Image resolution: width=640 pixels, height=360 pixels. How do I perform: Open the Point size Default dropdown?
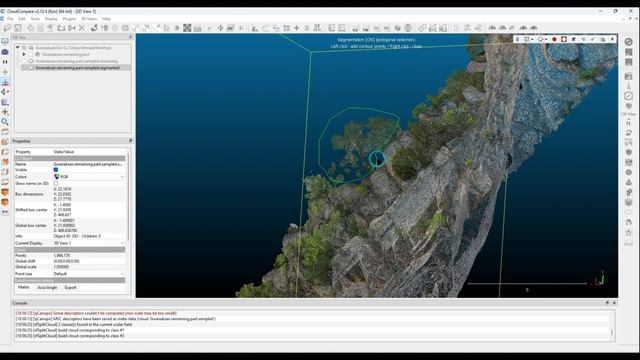89,274
